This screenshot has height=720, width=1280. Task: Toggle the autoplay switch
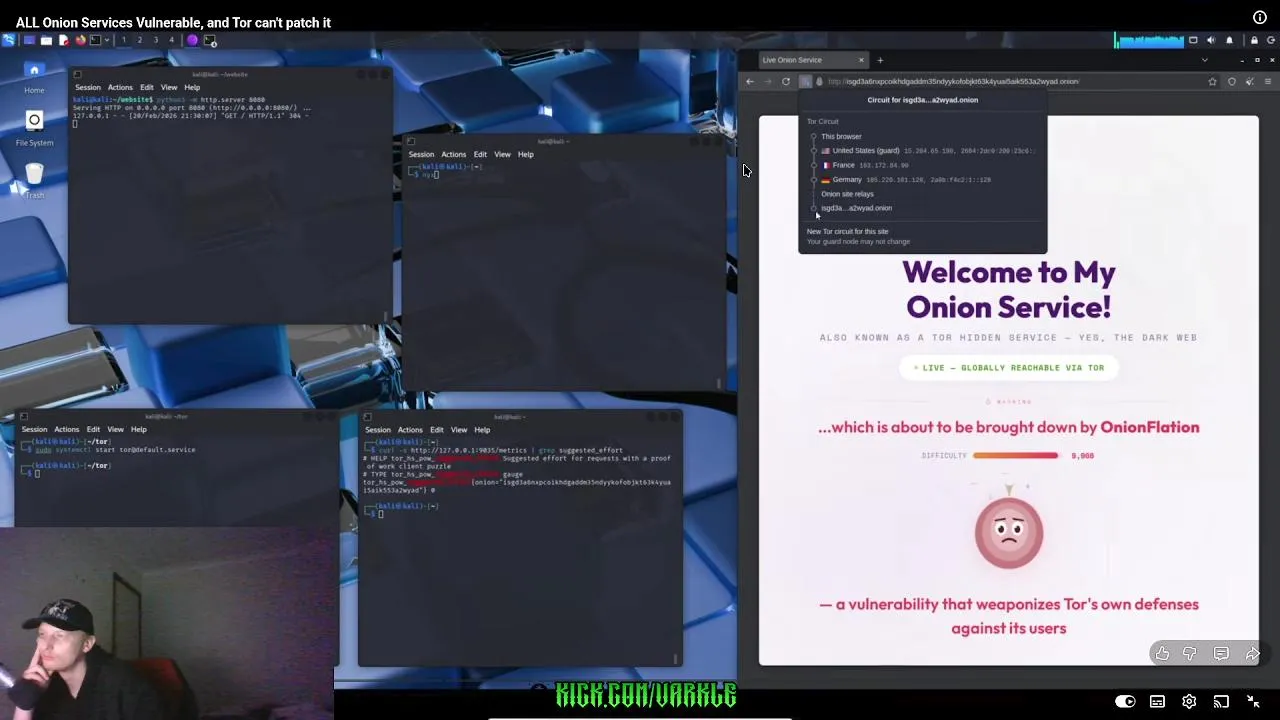click(1125, 702)
